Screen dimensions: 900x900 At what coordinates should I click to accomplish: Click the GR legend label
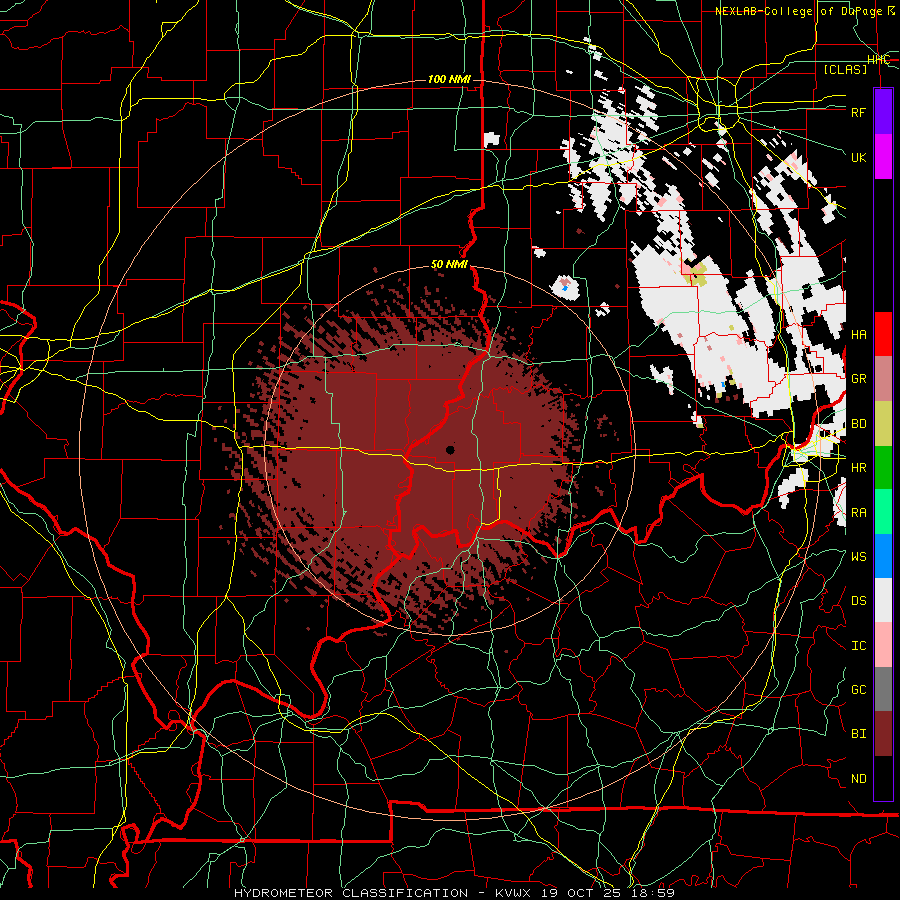pyautogui.click(x=859, y=379)
